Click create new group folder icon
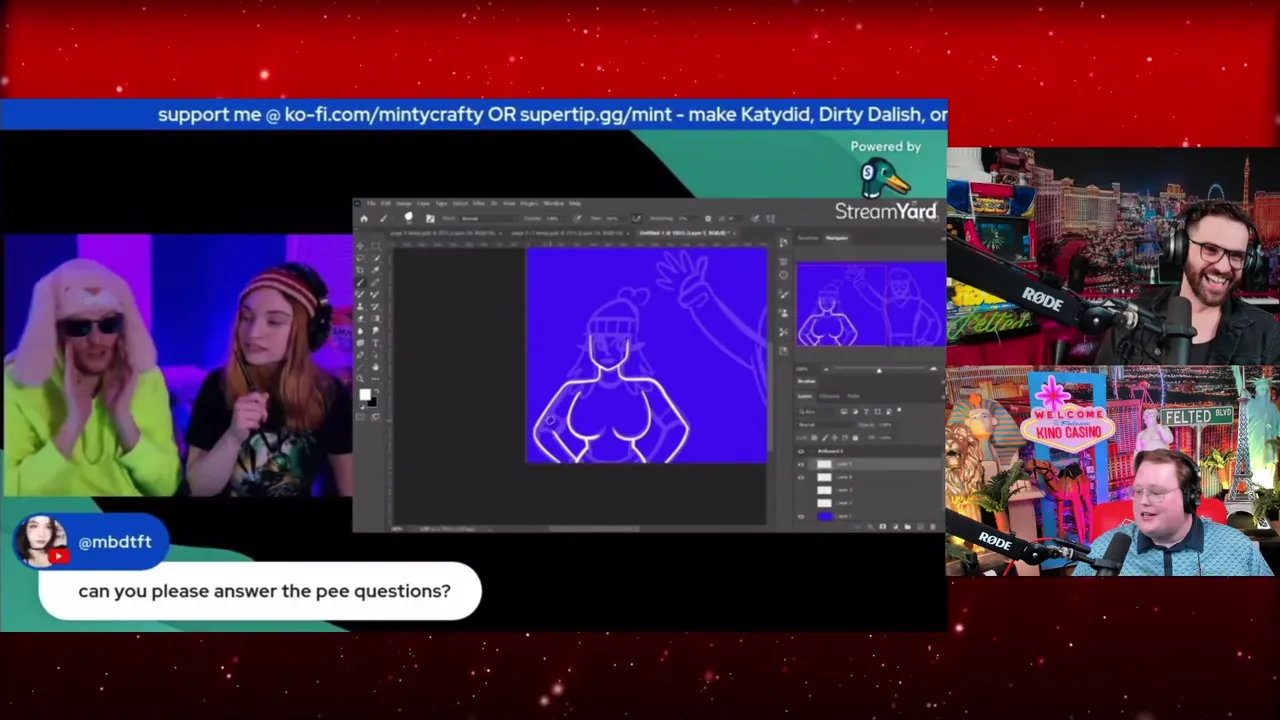The image size is (1280, 720). [907, 527]
